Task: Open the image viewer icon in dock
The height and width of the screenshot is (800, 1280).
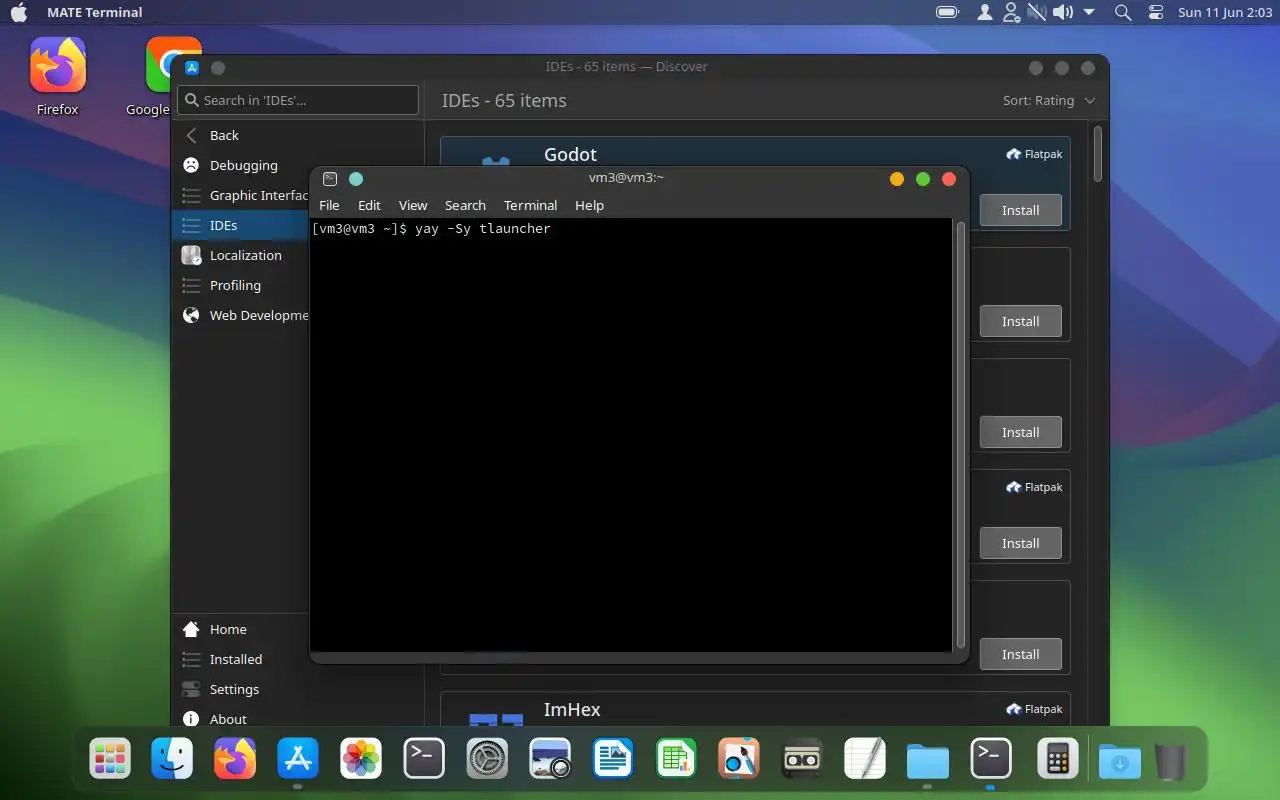Action: tap(550, 759)
